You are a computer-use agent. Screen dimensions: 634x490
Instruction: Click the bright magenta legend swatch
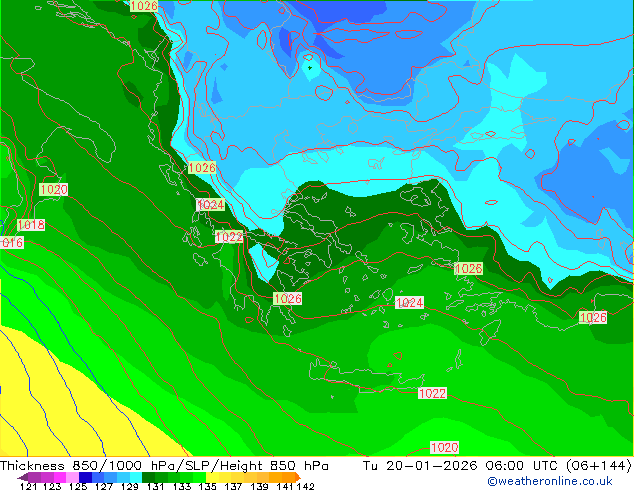pos(60,477)
